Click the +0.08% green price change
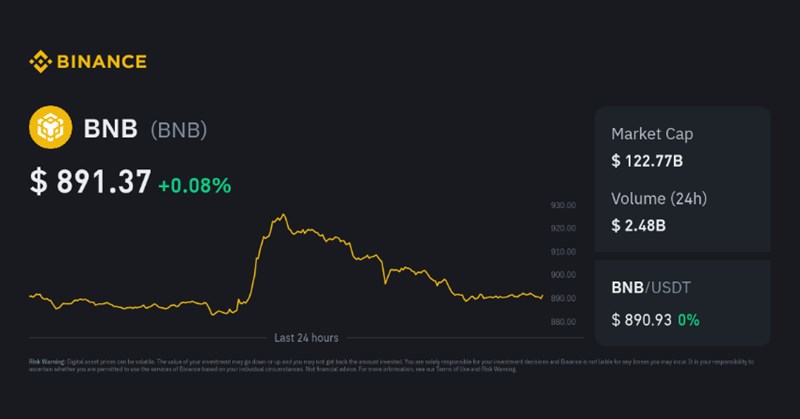 pyautogui.click(x=195, y=184)
